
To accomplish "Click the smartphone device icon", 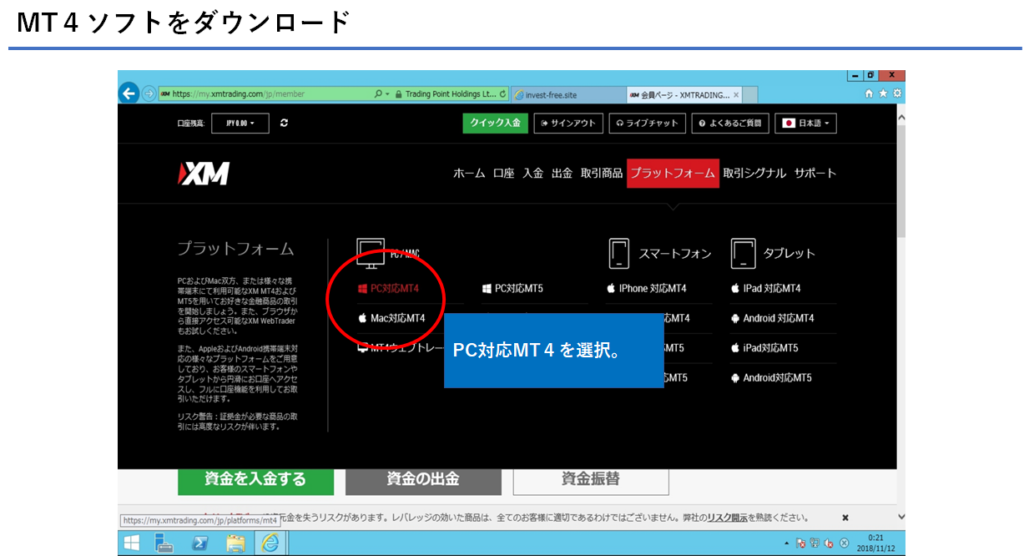I will pos(618,253).
